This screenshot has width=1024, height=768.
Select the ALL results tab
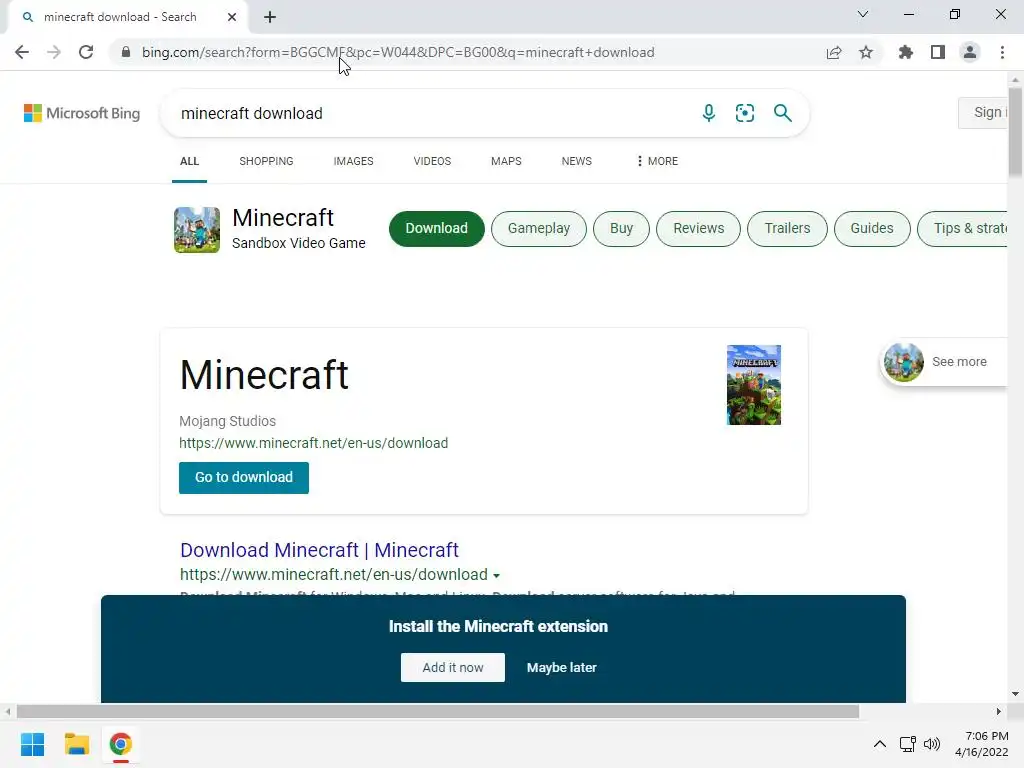click(x=189, y=161)
